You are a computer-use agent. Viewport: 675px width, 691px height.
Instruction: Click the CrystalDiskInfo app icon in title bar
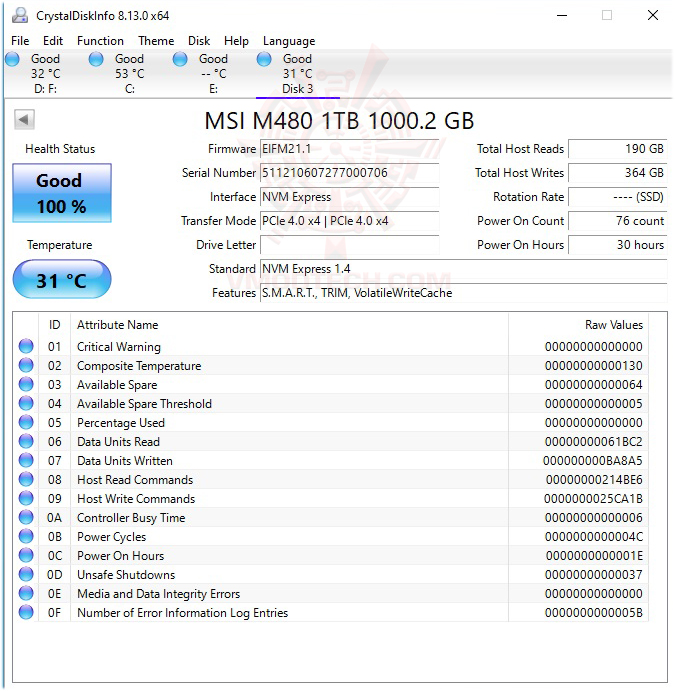click(20, 15)
